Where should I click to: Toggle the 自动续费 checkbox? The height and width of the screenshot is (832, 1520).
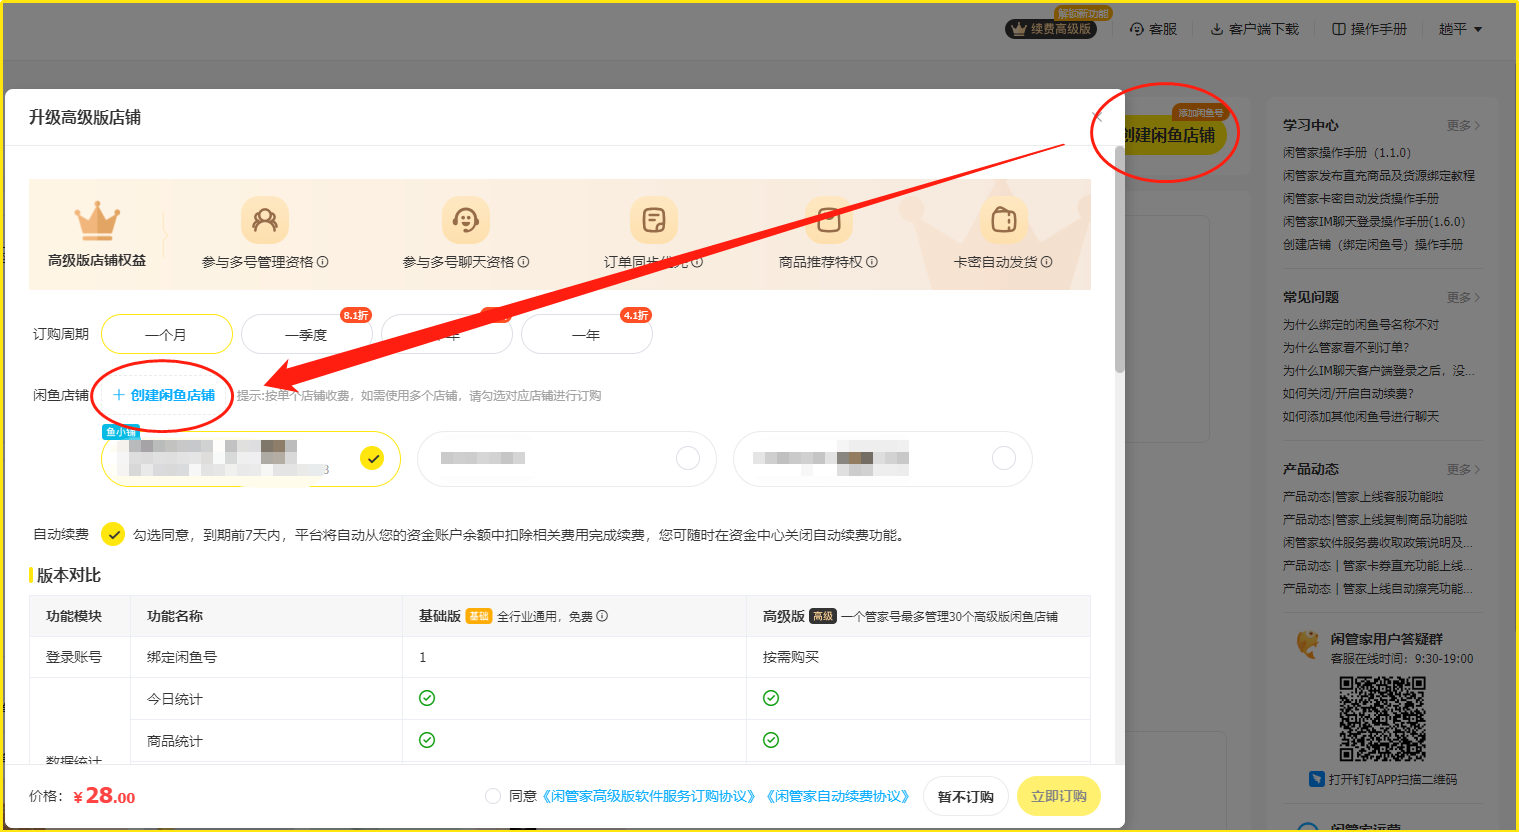(x=113, y=535)
